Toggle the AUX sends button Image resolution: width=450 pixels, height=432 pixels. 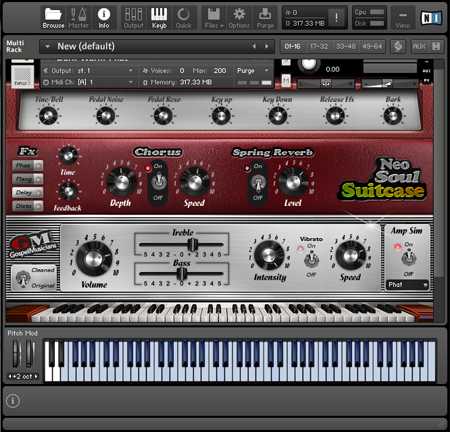pyautogui.click(x=419, y=46)
